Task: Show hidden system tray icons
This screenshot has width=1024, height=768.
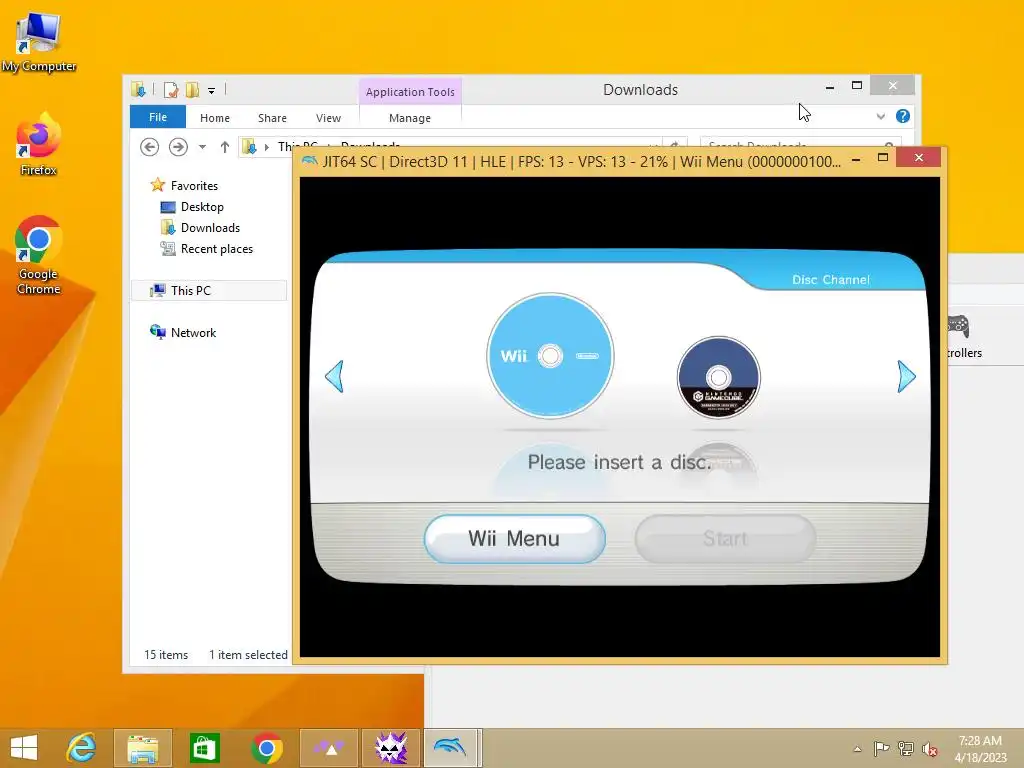Action: click(x=857, y=749)
